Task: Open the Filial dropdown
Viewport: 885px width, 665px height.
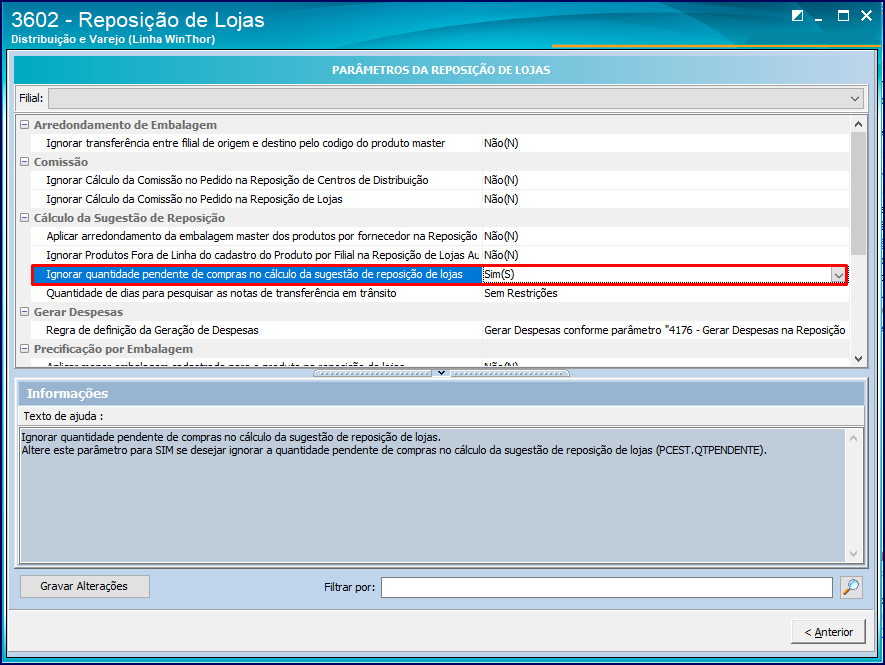Action: 855,98
